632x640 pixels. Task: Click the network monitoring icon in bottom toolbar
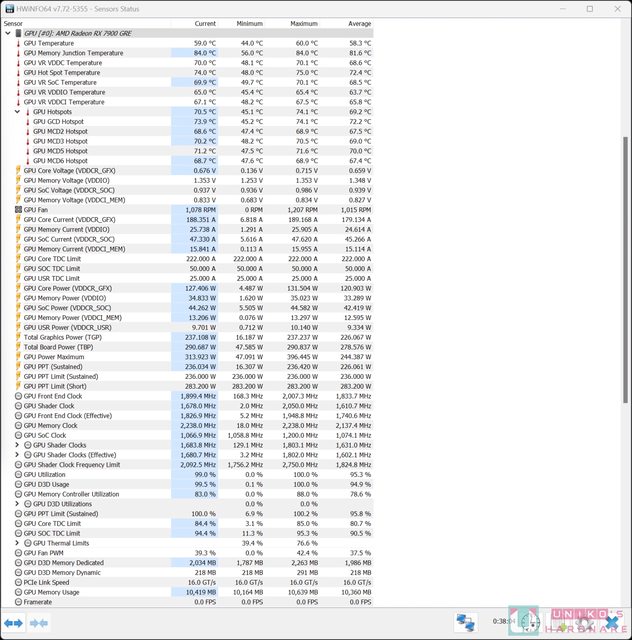pos(465,622)
